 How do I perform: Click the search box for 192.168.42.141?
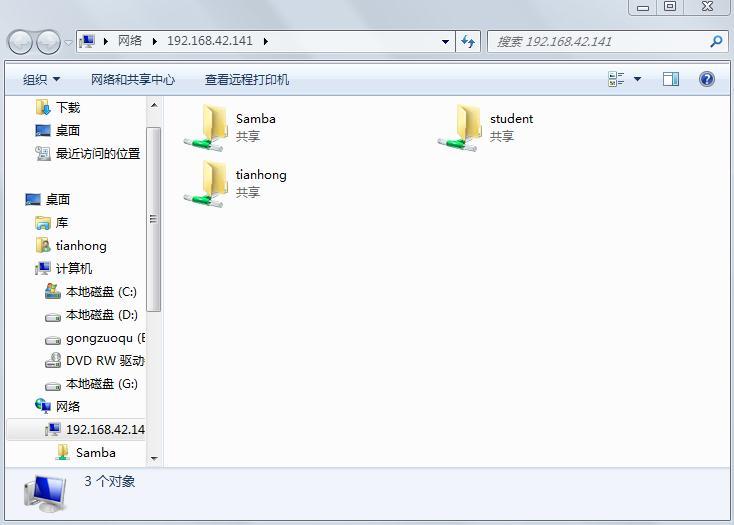608,42
